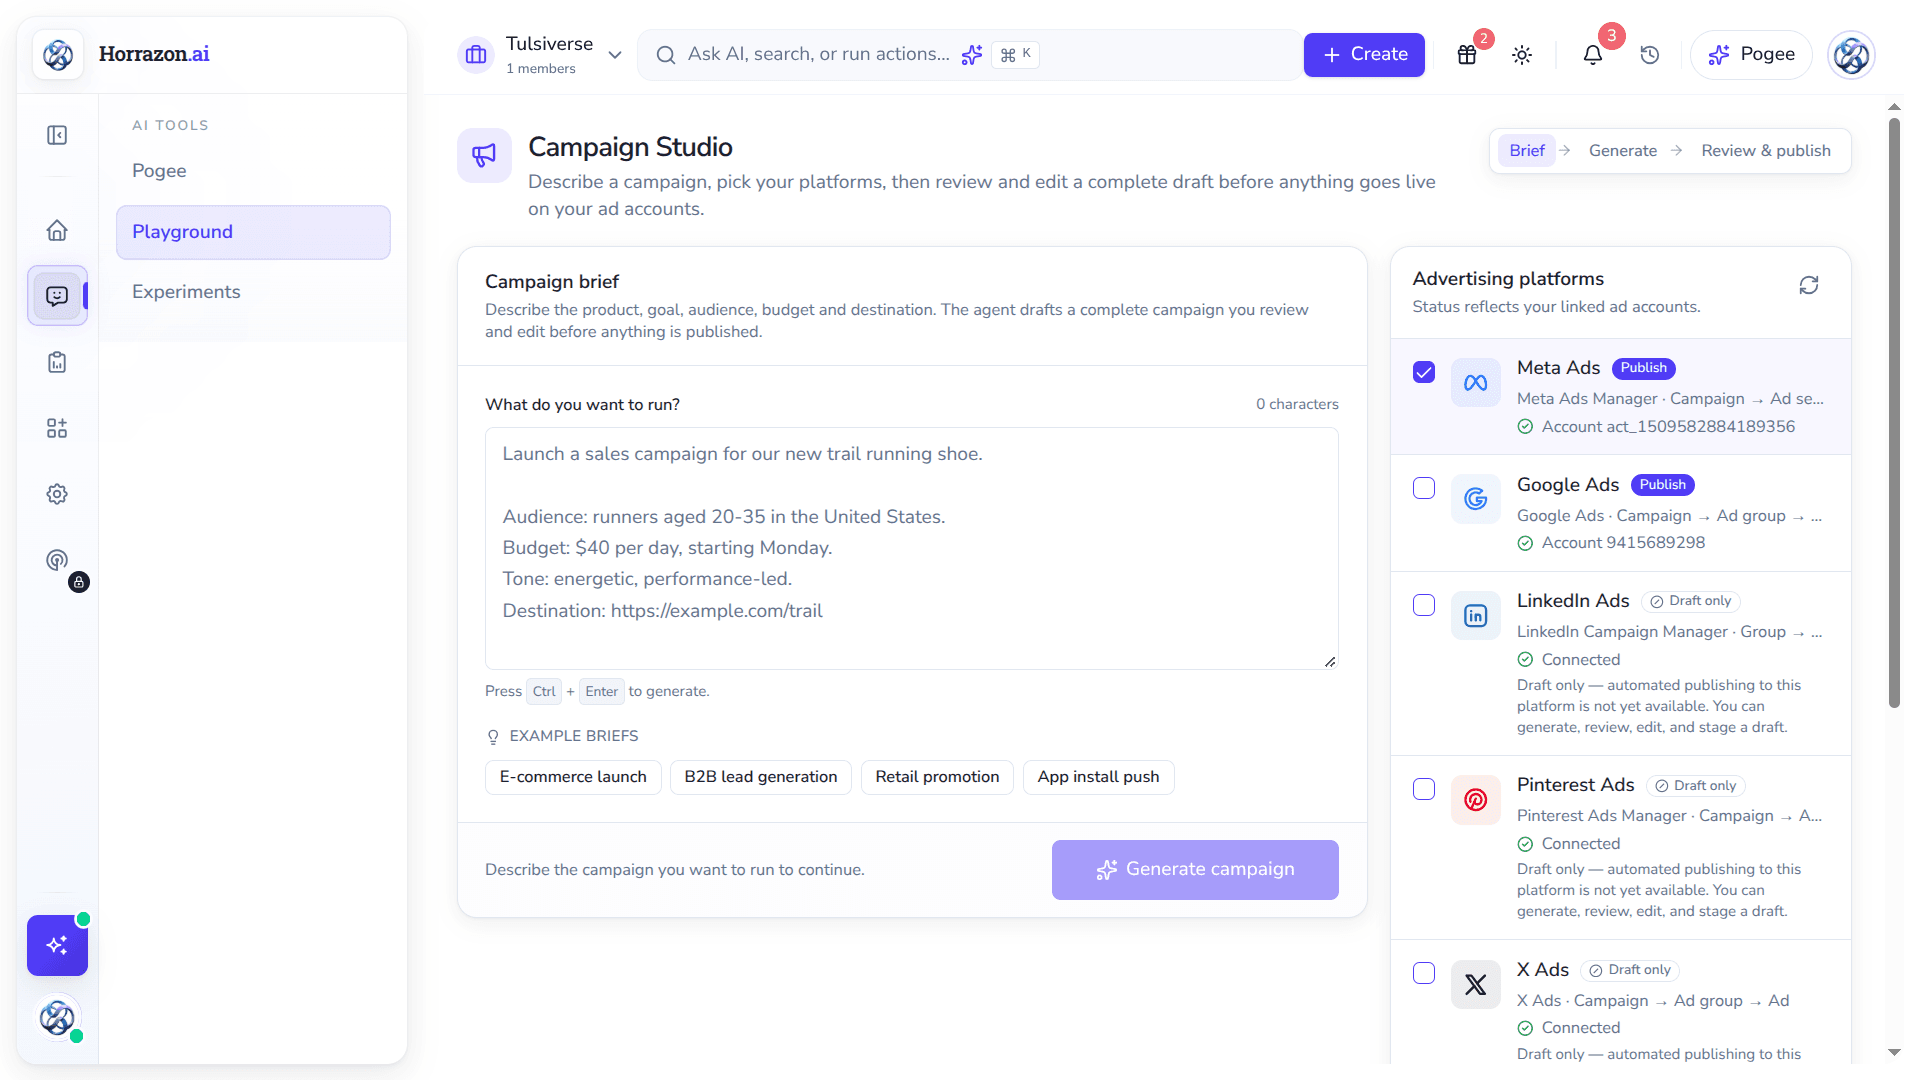Click the Create button

pyautogui.click(x=1364, y=55)
